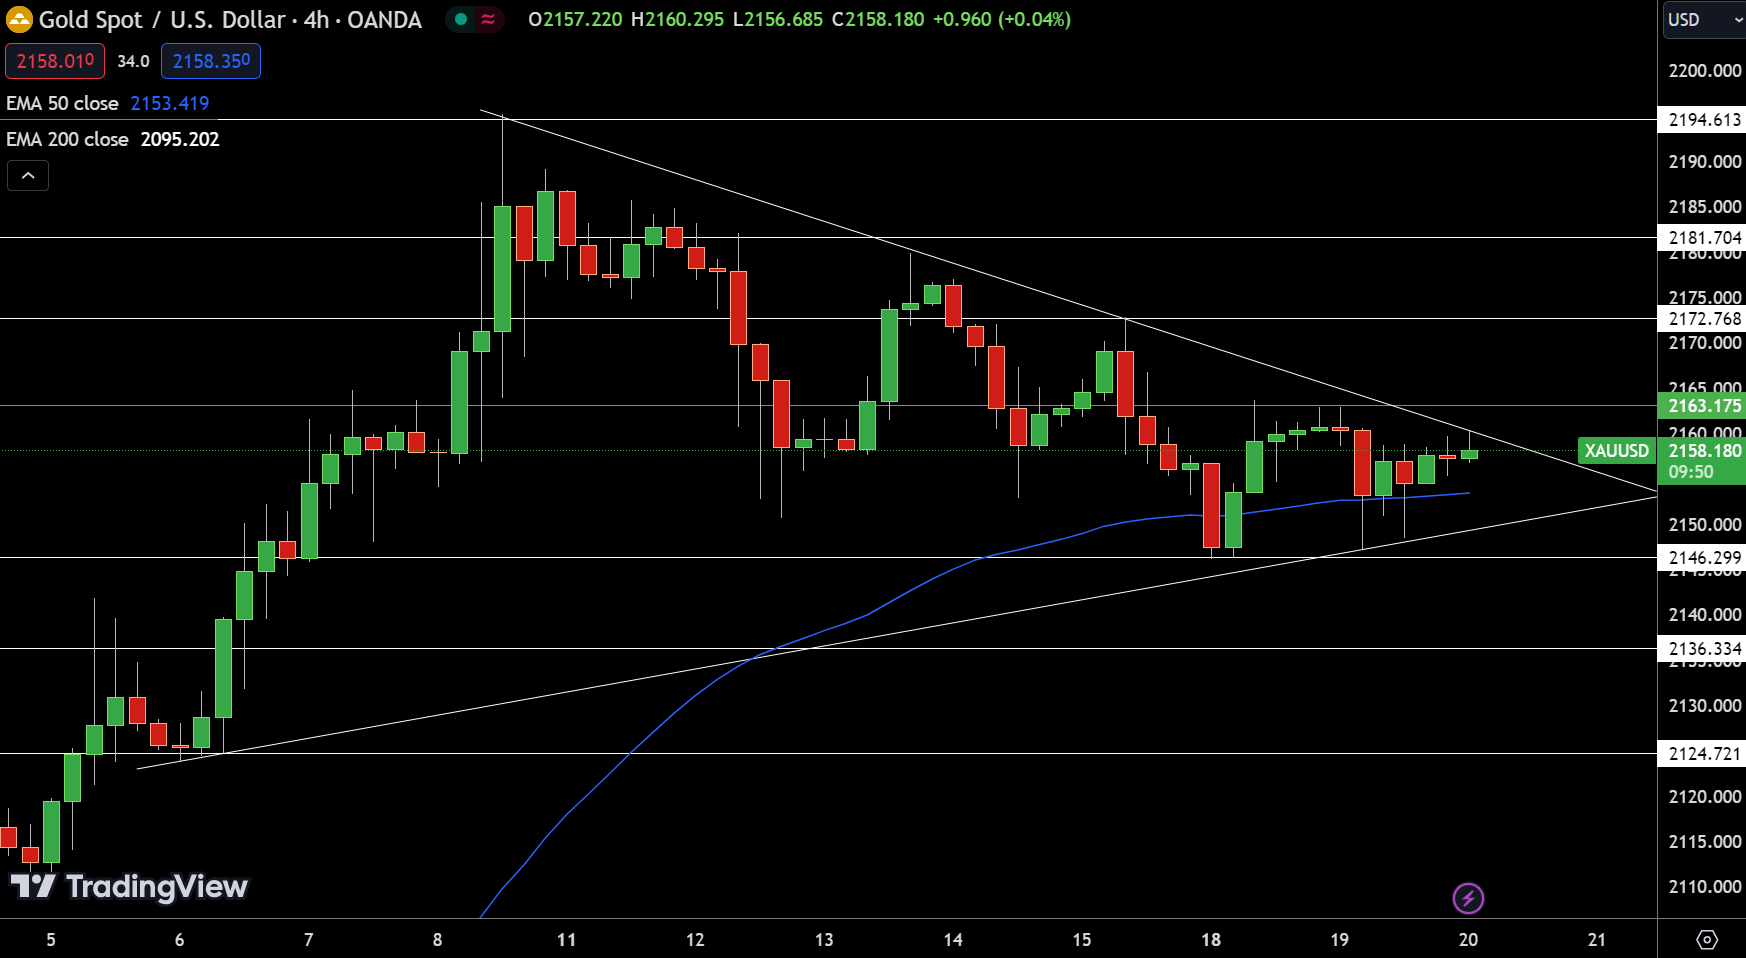
Task: Click the EMA 50 value 2153.419
Action: 170,103
